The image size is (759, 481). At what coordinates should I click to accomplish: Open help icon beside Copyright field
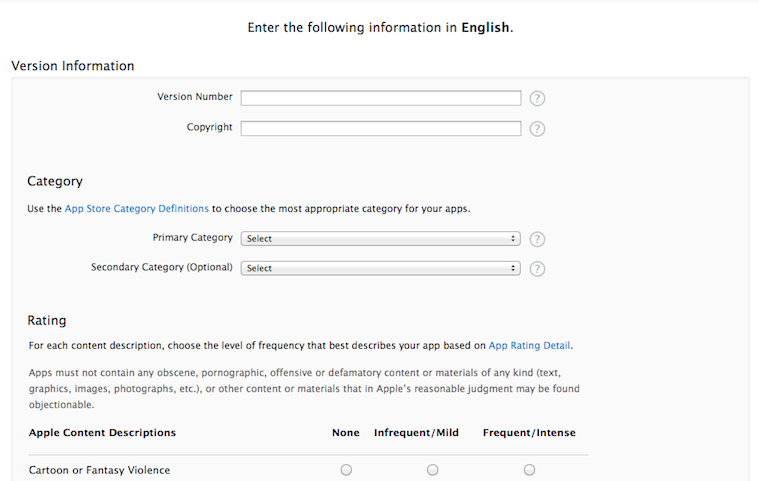(537, 129)
